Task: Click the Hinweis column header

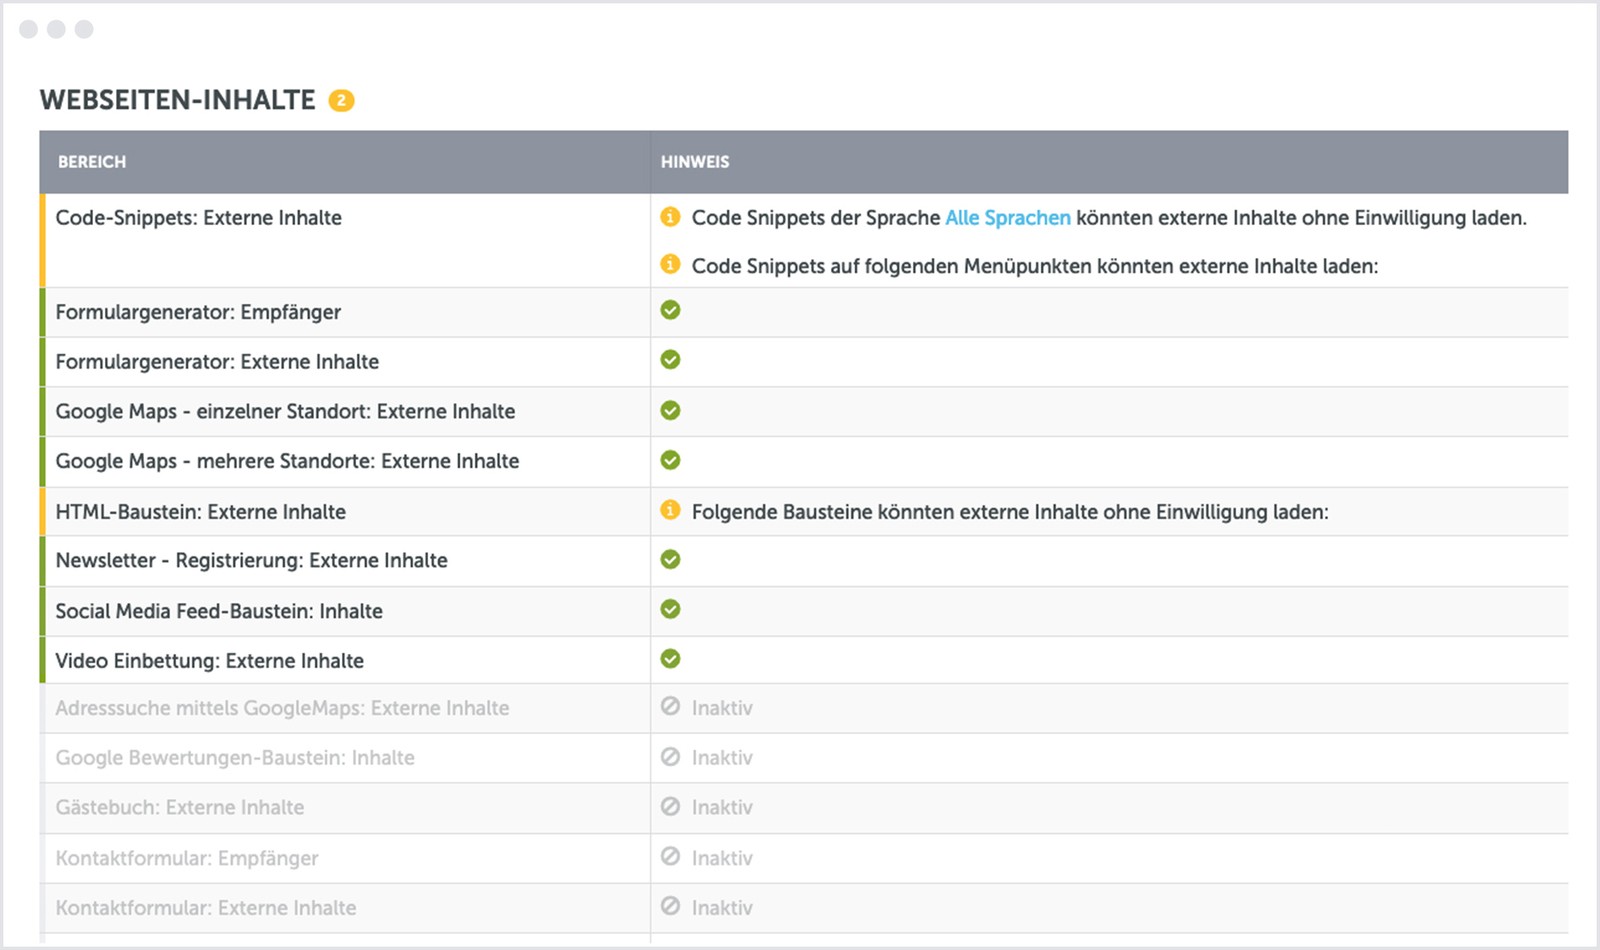Action: pos(695,162)
